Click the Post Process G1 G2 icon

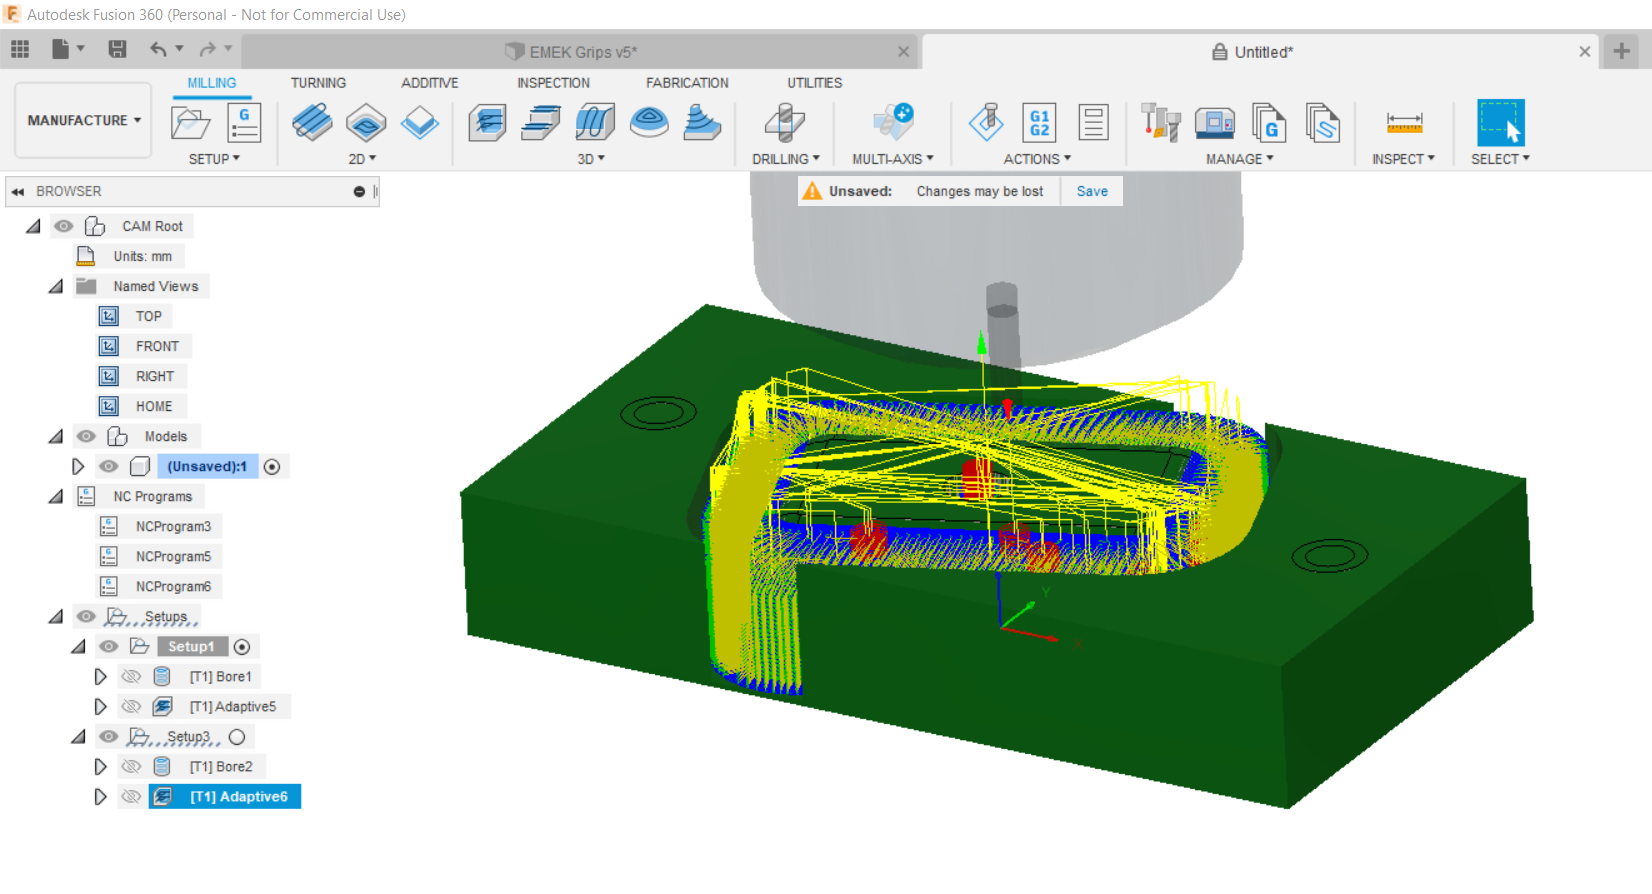click(1039, 123)
